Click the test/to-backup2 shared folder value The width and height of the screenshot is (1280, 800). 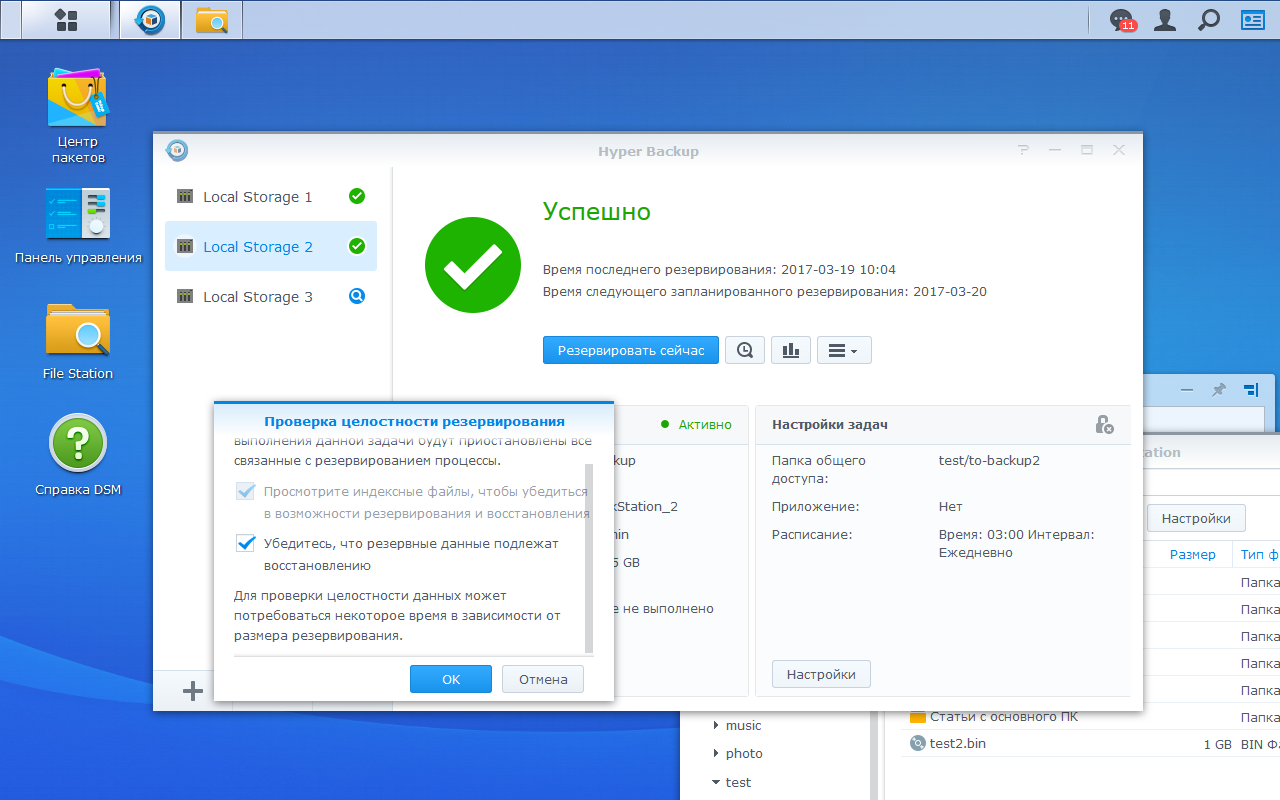[991, 461]
